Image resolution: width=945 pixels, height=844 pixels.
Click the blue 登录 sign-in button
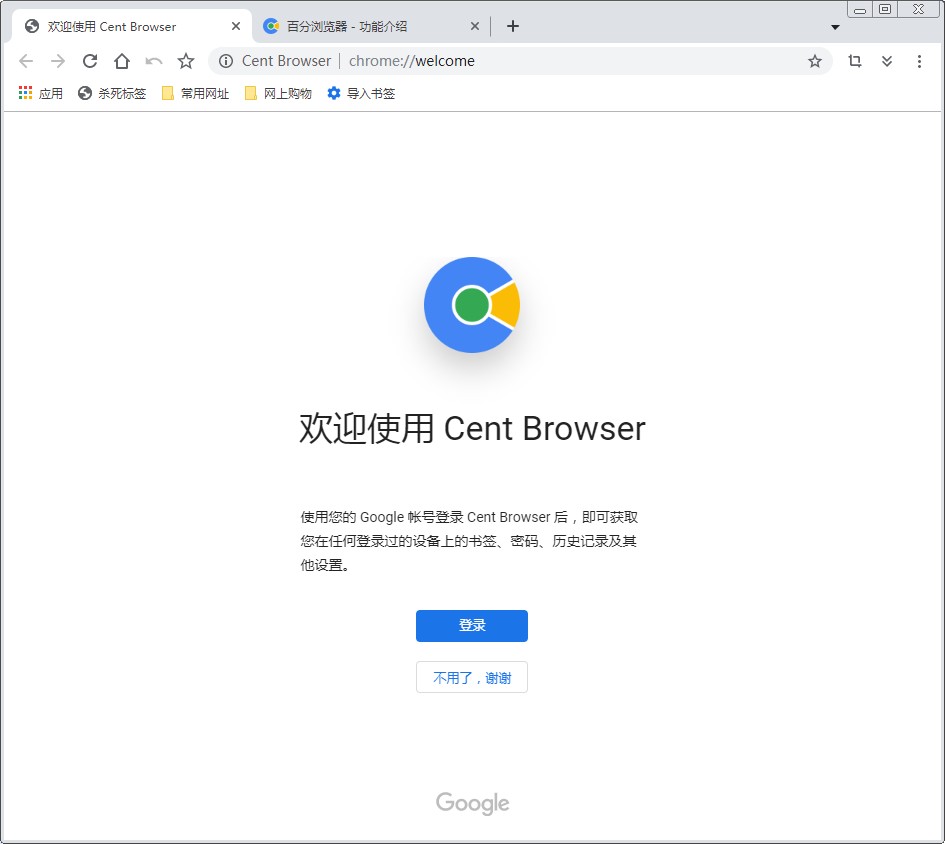[471, 625]
